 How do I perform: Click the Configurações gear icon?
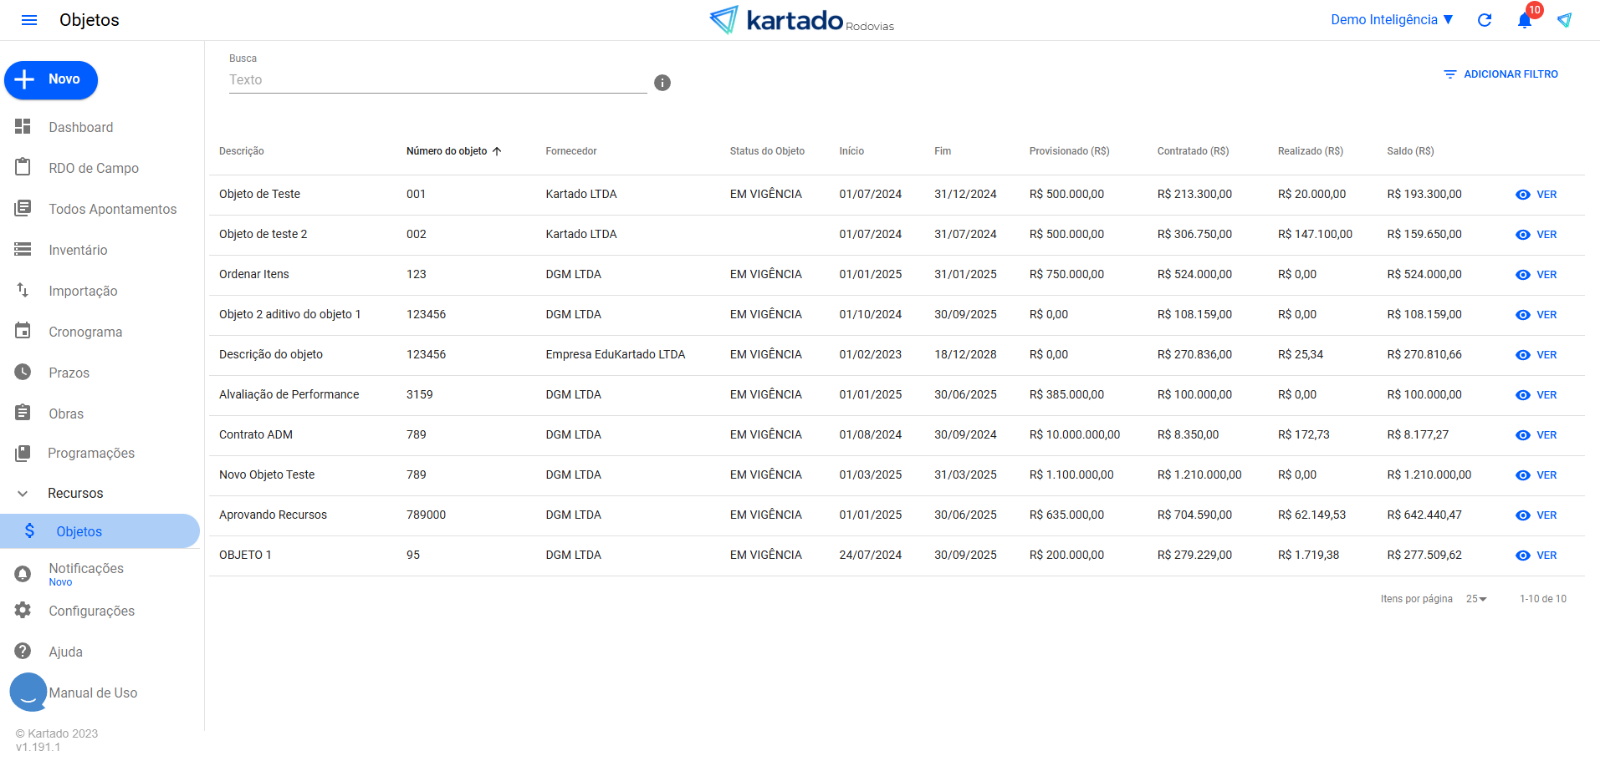[23, 610]
